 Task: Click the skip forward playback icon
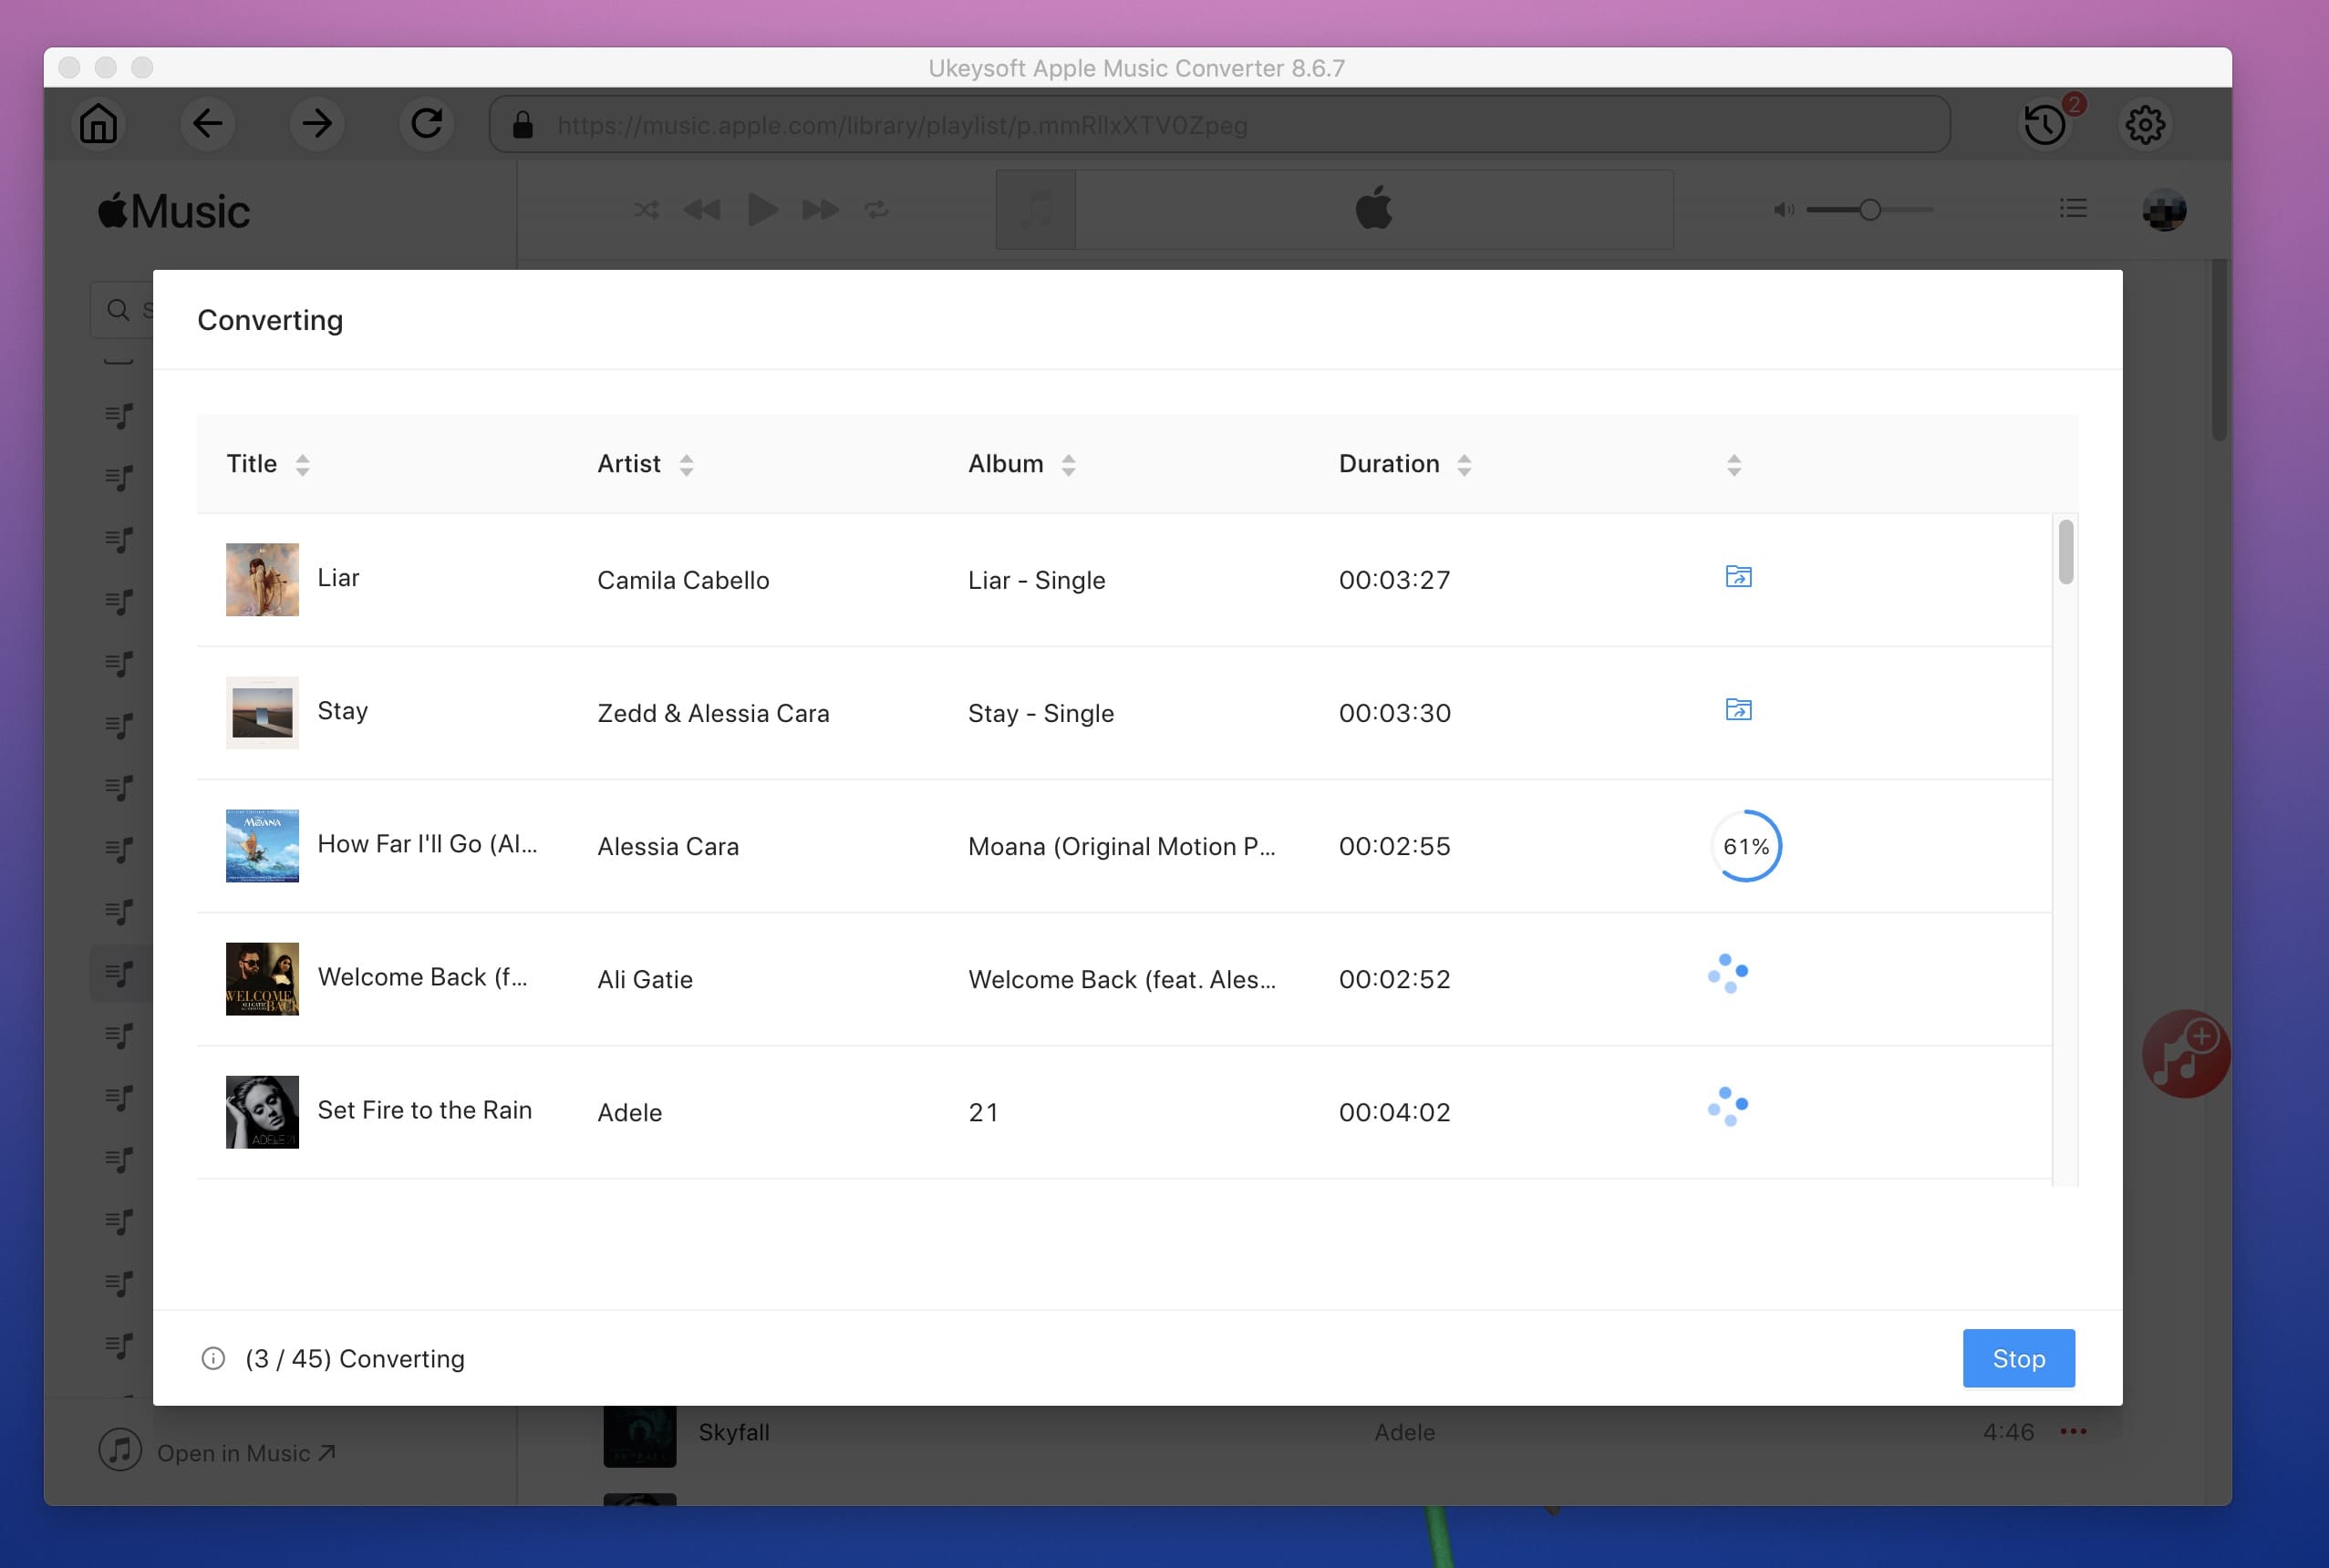pyautogui.click(x=819, y=208)
